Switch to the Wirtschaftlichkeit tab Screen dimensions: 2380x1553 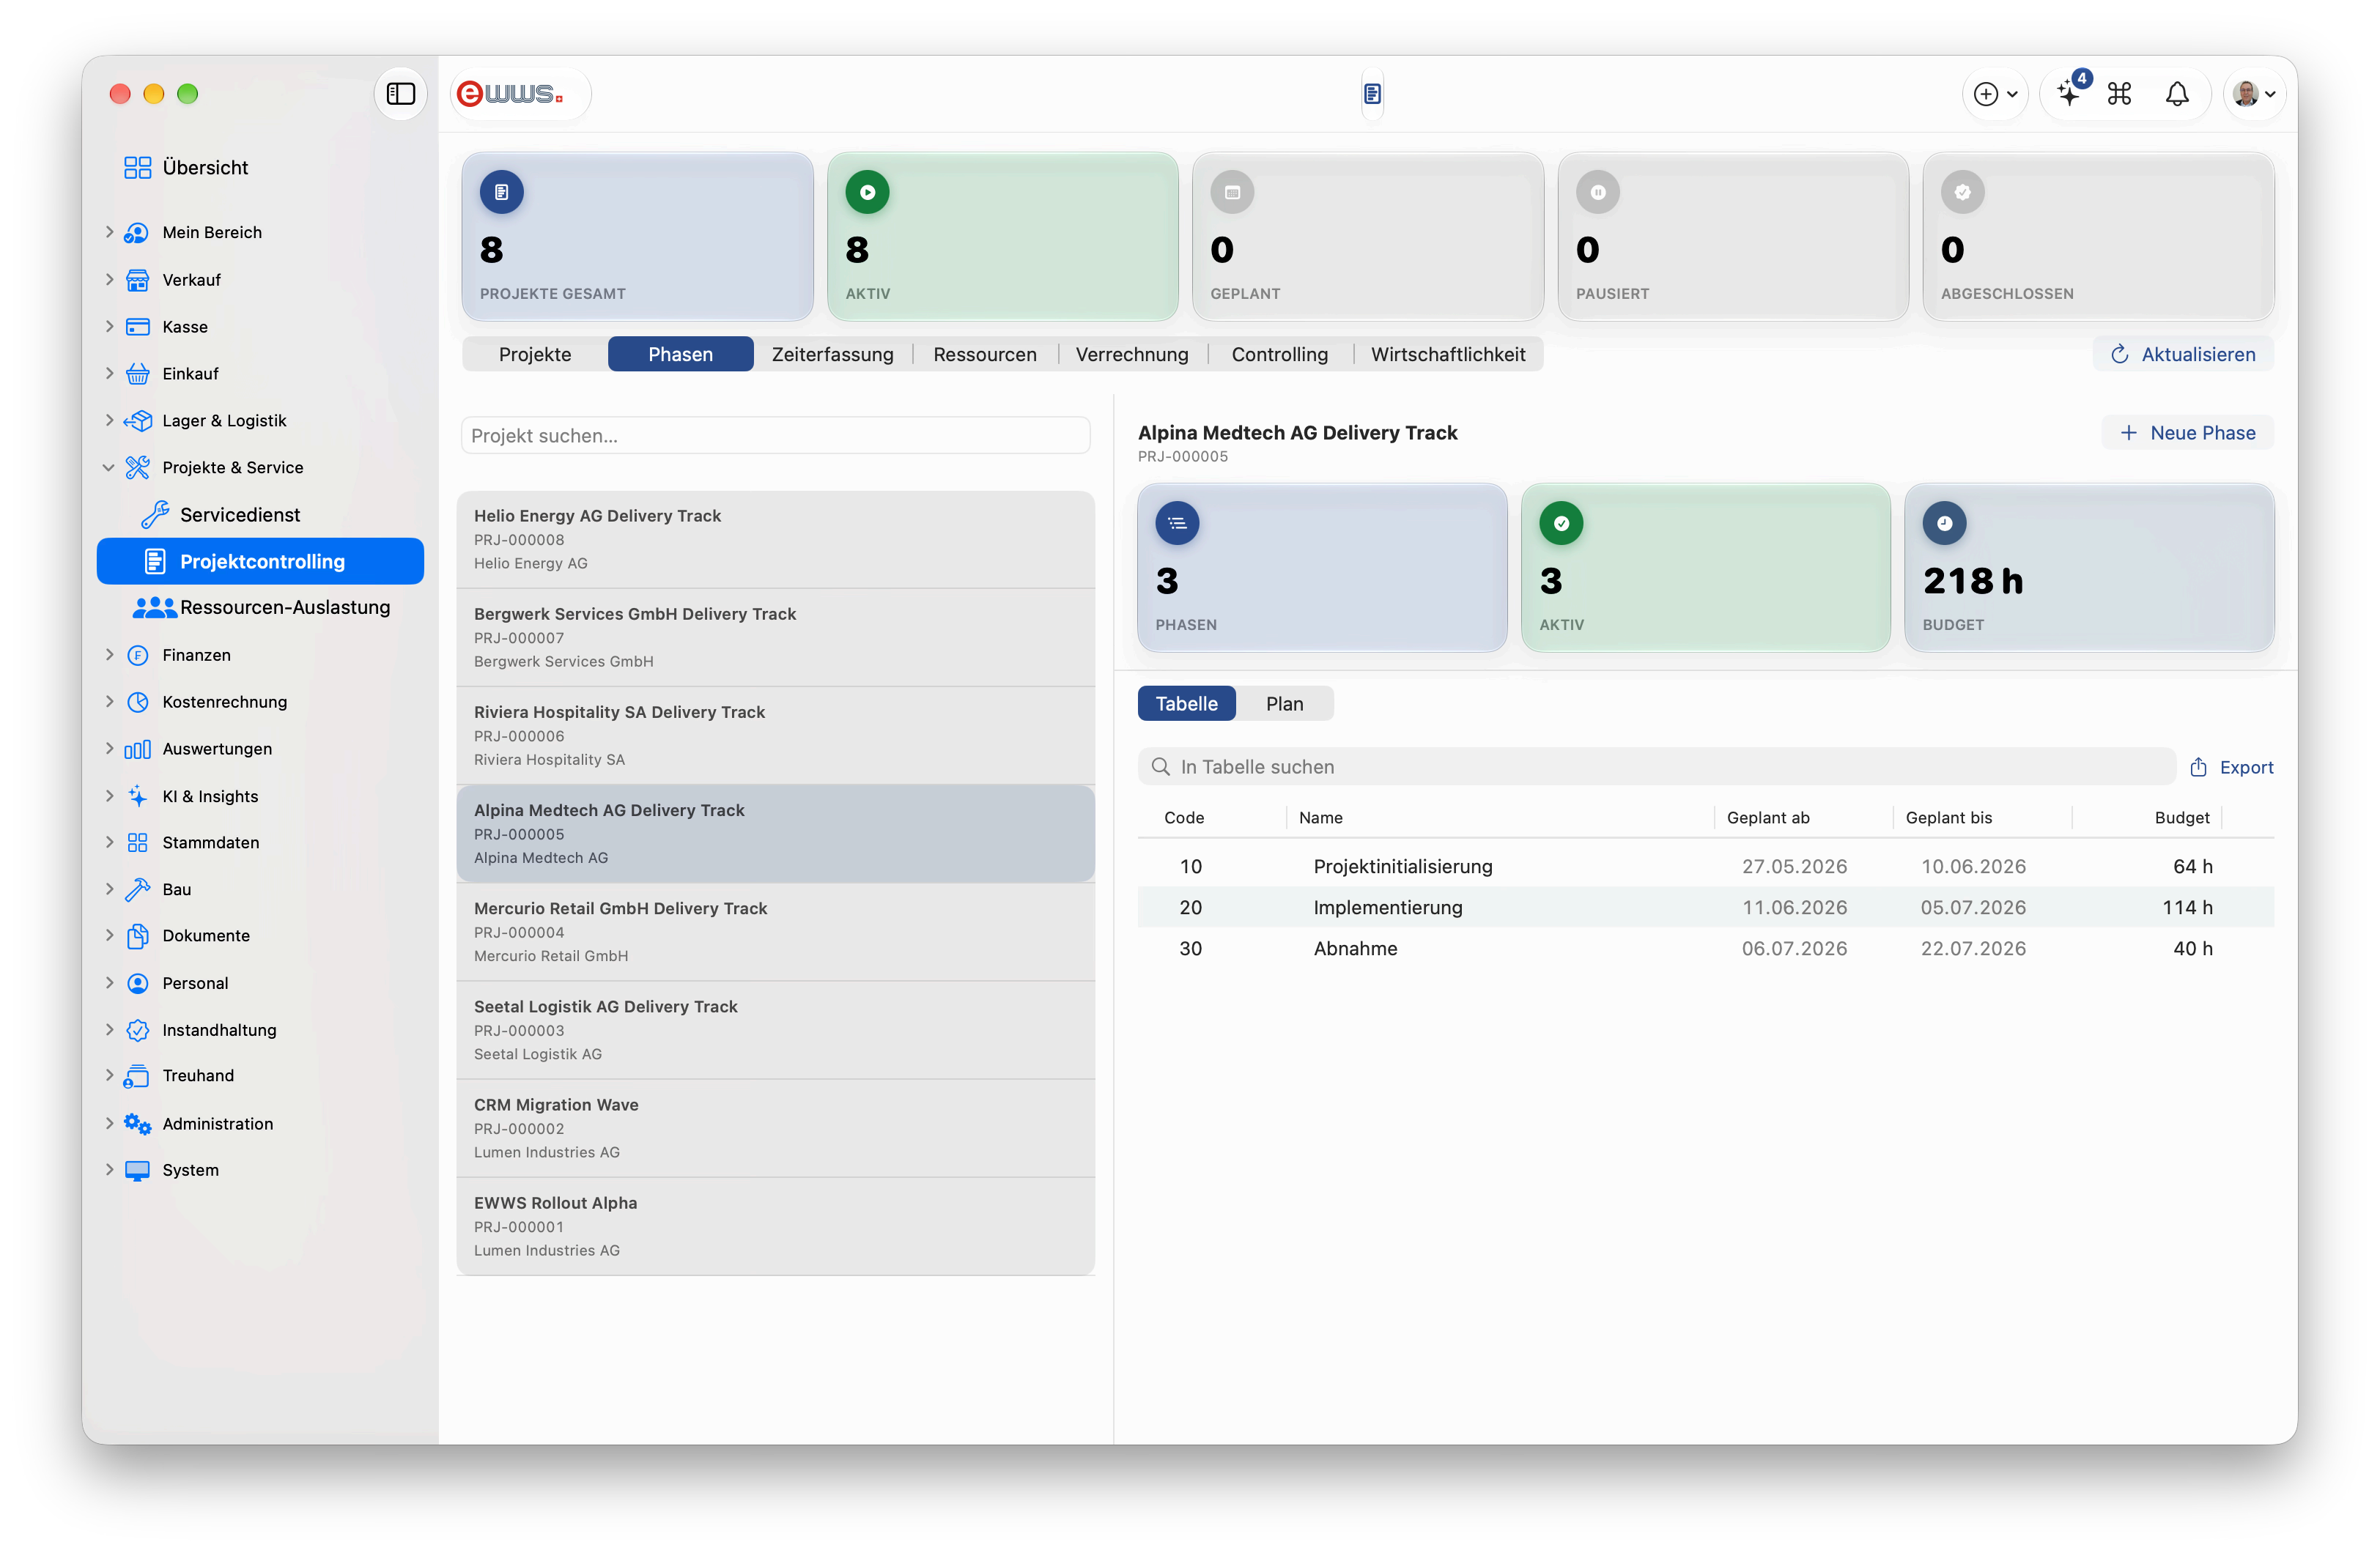coord(1447,354)
